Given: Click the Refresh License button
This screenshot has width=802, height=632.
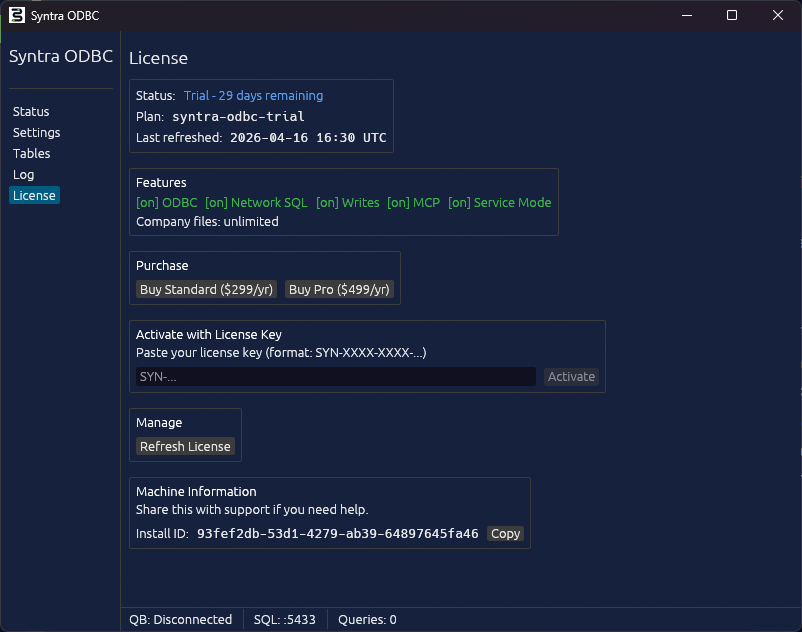Looking at the screenshot, I should (x=185, y=446).
